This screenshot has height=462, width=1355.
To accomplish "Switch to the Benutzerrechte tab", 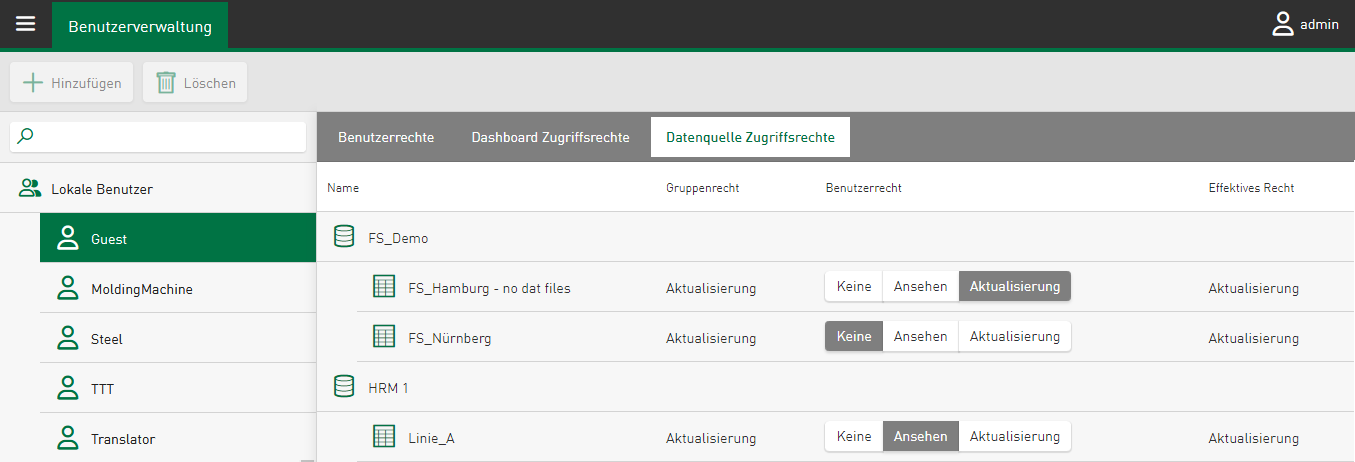I will pyautogui.click(x=386, y=137).
